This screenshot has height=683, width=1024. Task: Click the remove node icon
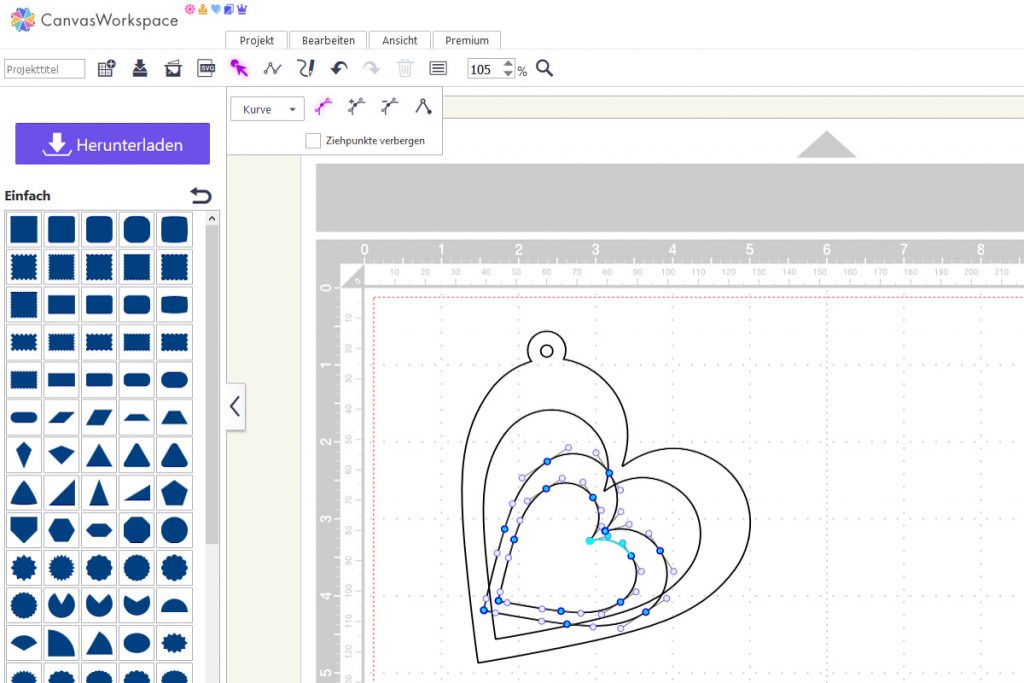[x=390, y=107]
